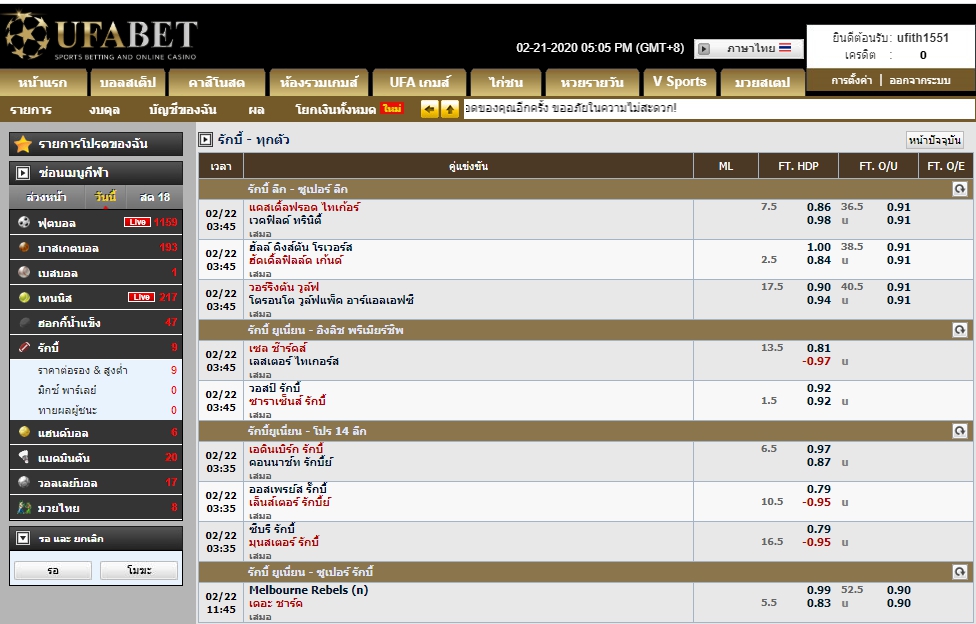
Task: Expand the Volleyball category in the sidebar
Action: coord(96,482)
